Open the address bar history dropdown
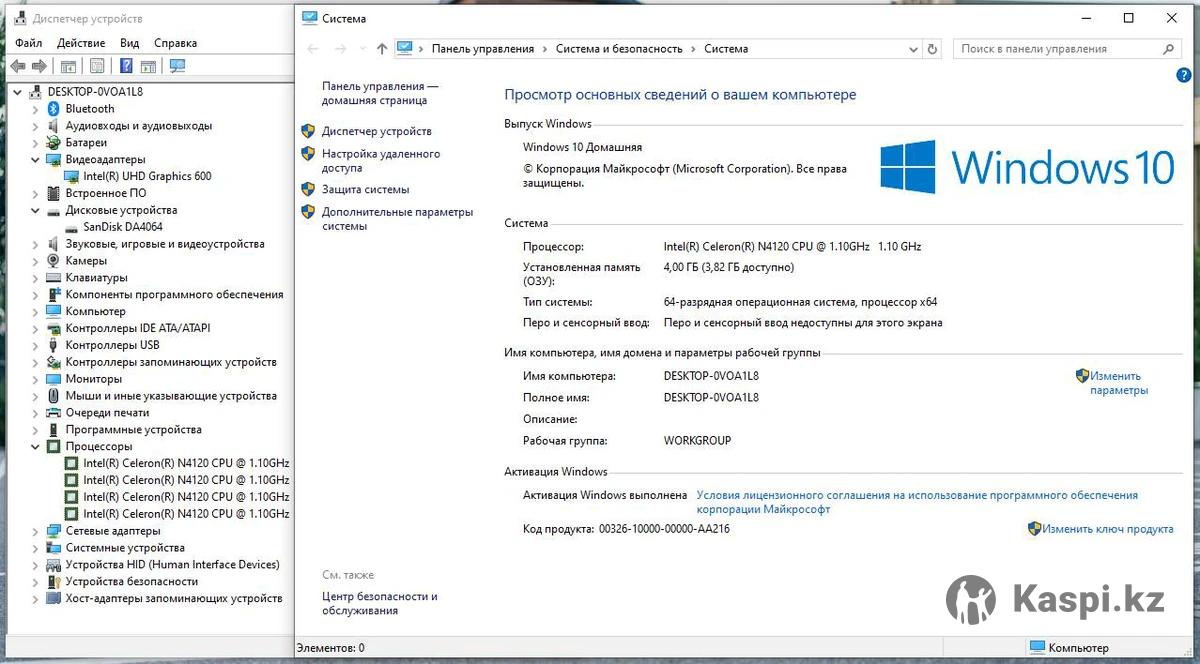Viewport: 1200px width, 664px height. [913, 49]
